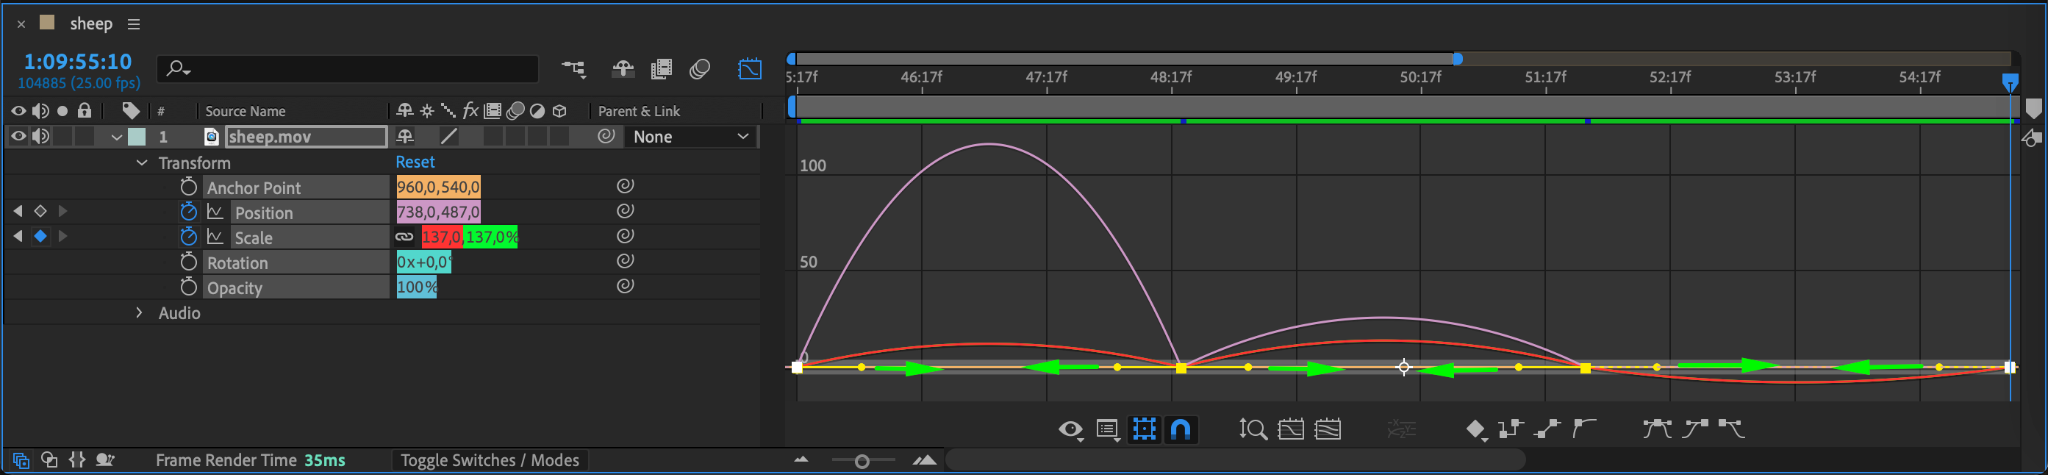Click the layer search input field
Image resolution: width=2048 pixels, height=475 pixels.
pyautogui.click(x=348, y=69)
